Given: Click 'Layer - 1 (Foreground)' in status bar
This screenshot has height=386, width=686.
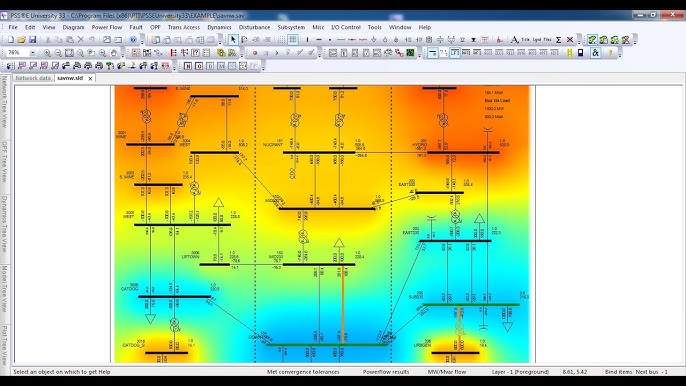Looking at the screenshot, I should pyautogui.click(x=520, y=372).
